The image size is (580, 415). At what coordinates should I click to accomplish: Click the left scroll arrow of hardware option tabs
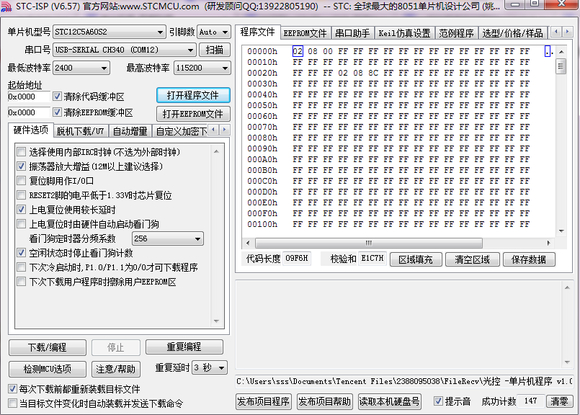click(213, 130)
